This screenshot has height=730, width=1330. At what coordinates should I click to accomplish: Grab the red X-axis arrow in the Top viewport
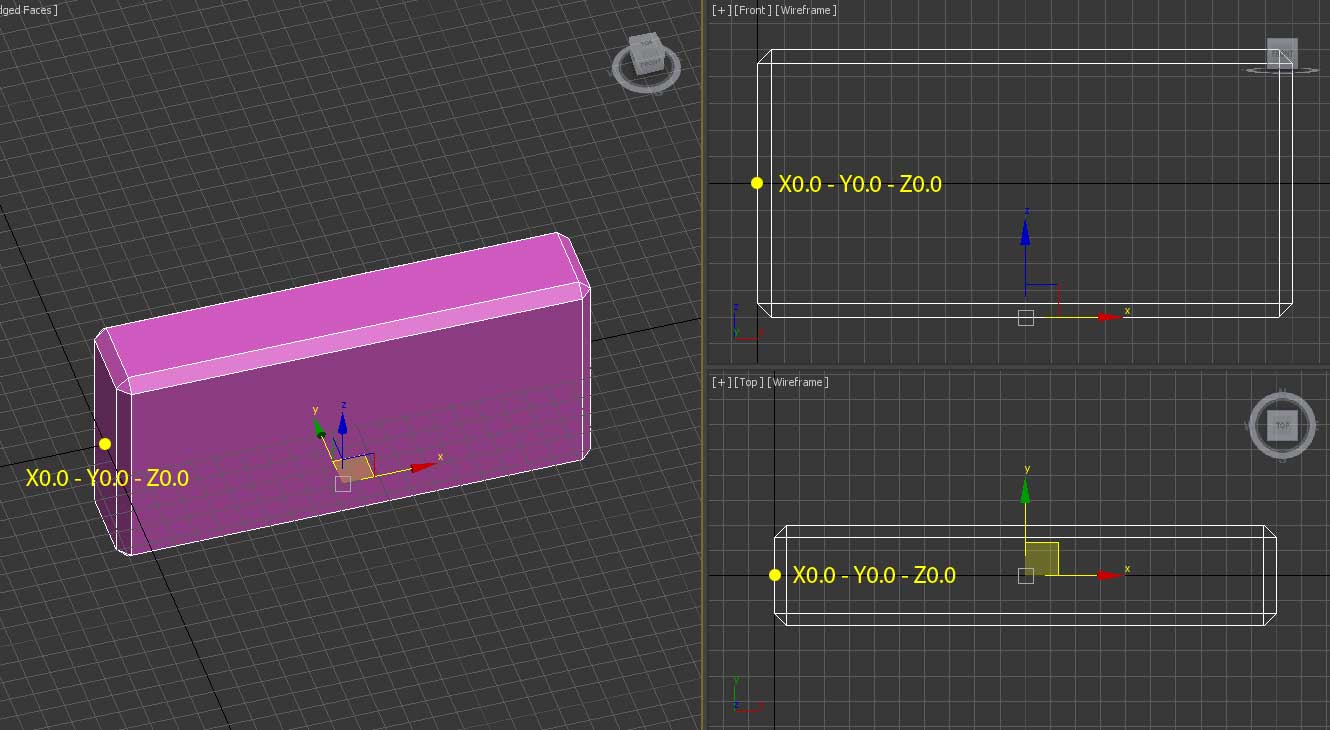[x=1110, y=575]
